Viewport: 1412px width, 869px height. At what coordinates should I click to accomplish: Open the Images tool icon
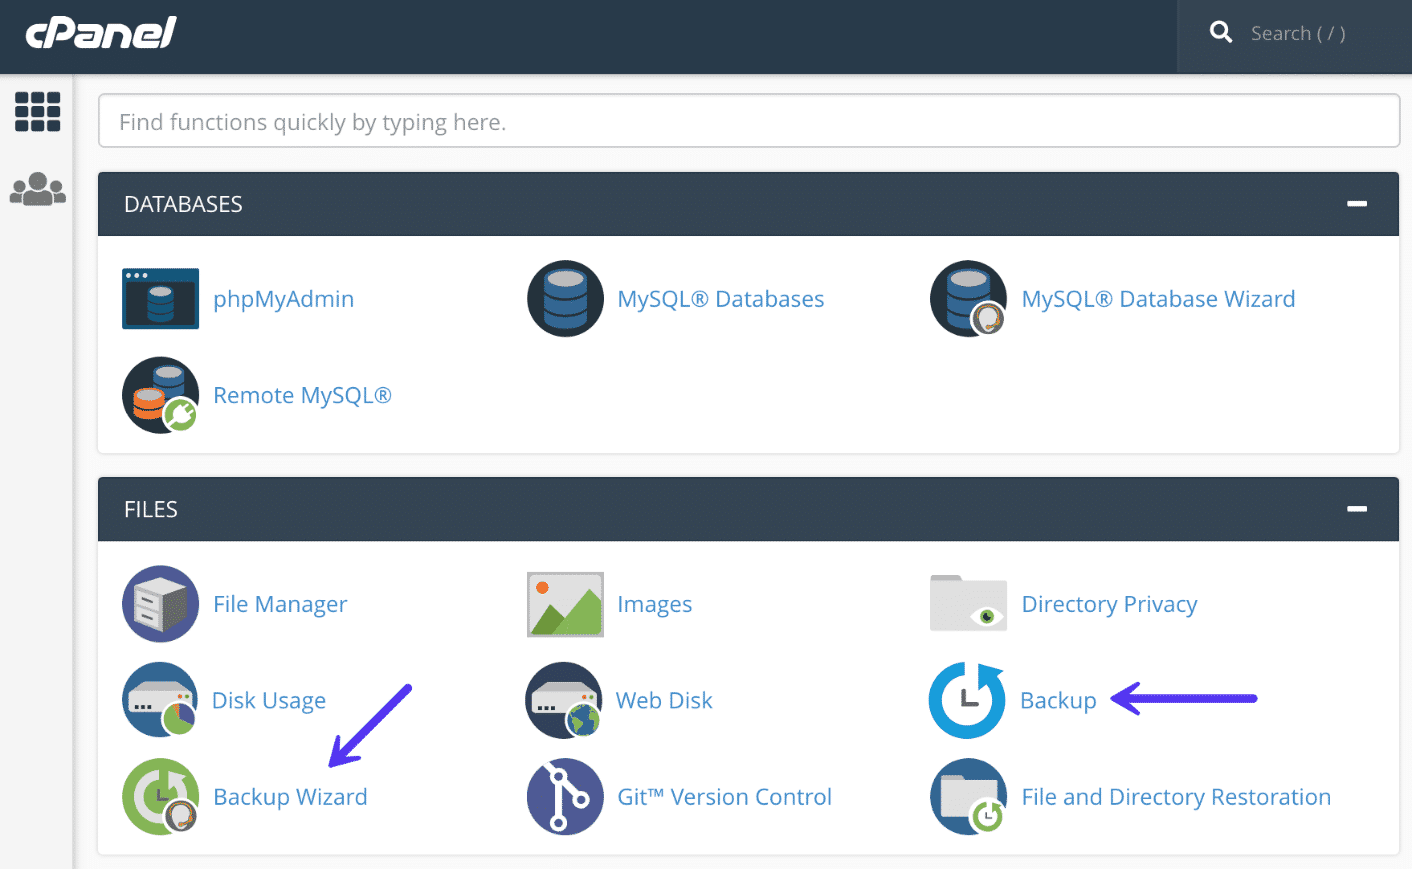[565, 604]
